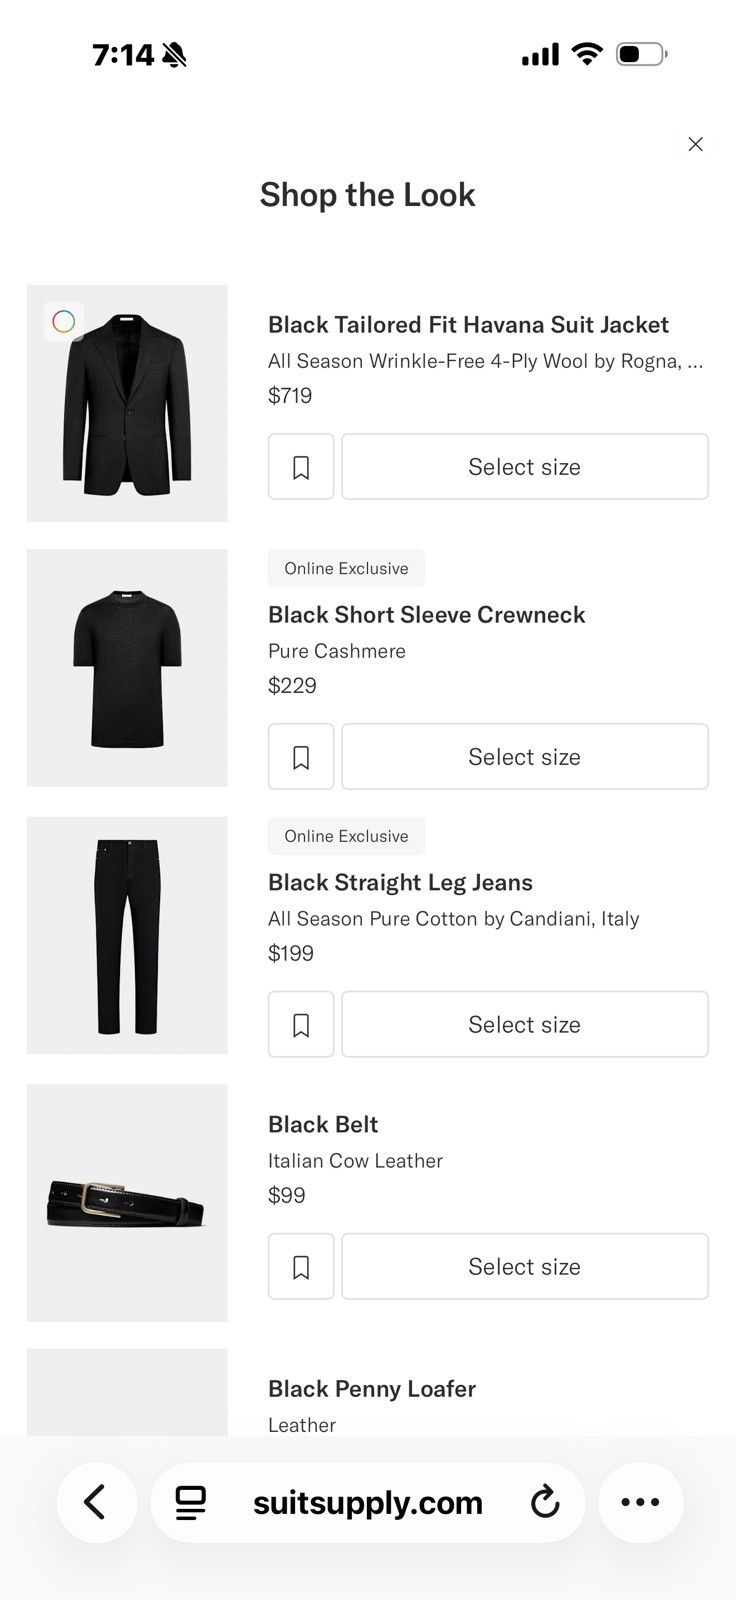
Task: Open the Black Penny Loafer product link
Action: 372,1389
